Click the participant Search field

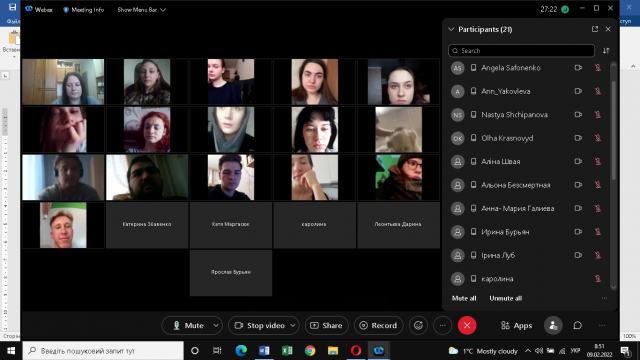[x=521, y=51]
